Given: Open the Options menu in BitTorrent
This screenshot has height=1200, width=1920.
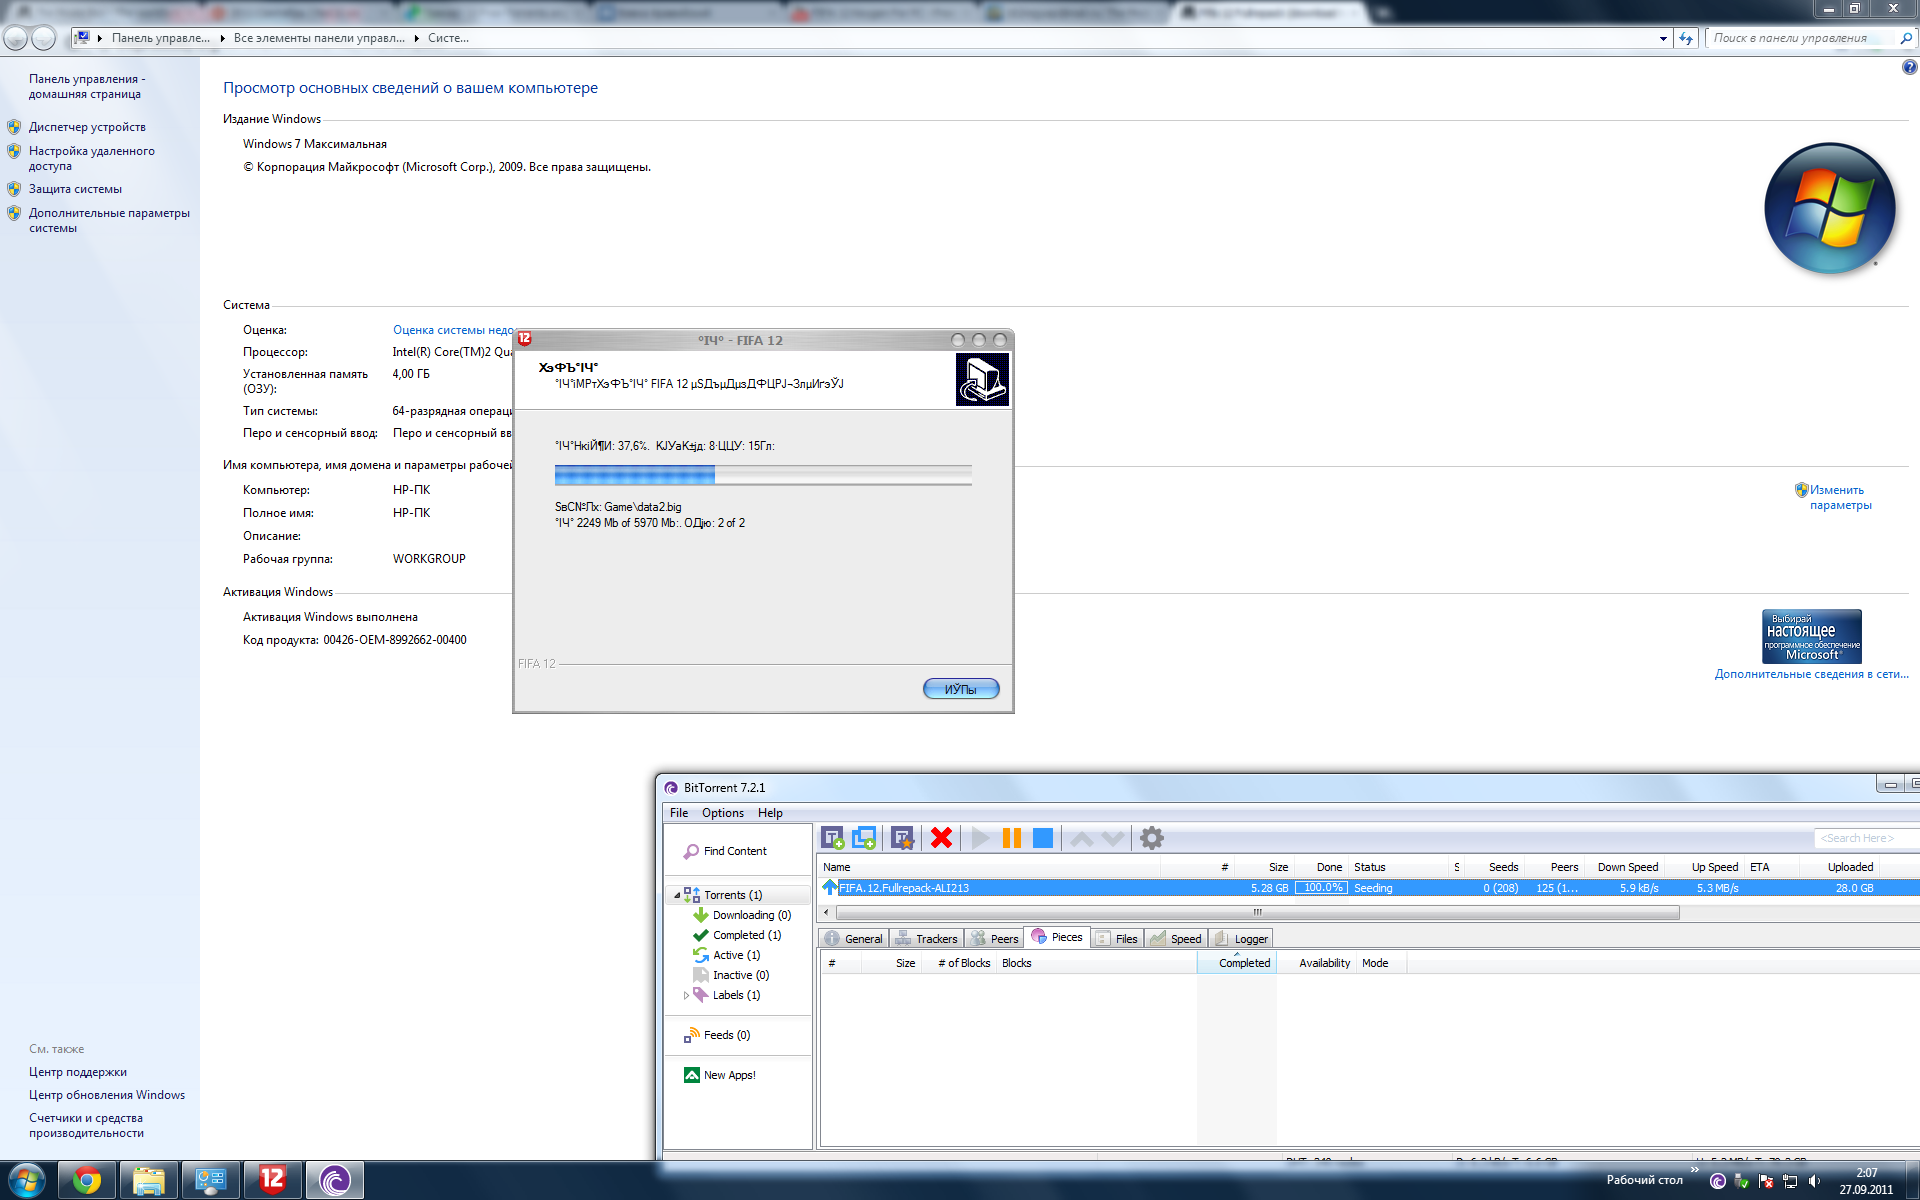Looking at the screenshot, I should pyautogui.click(x=722, y=813).
